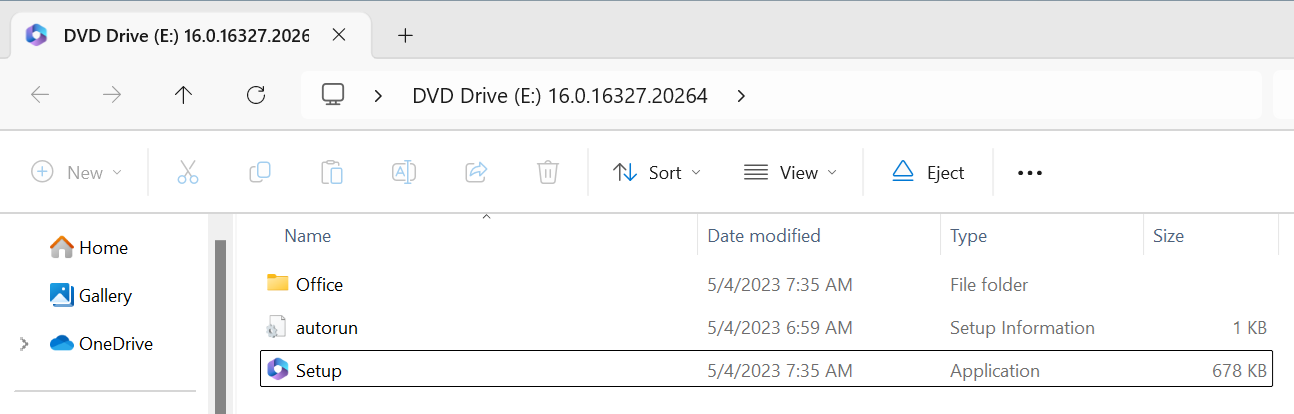Open OneDrive in navigation pane
The image size is (1294, 414).
pos(102,344)
